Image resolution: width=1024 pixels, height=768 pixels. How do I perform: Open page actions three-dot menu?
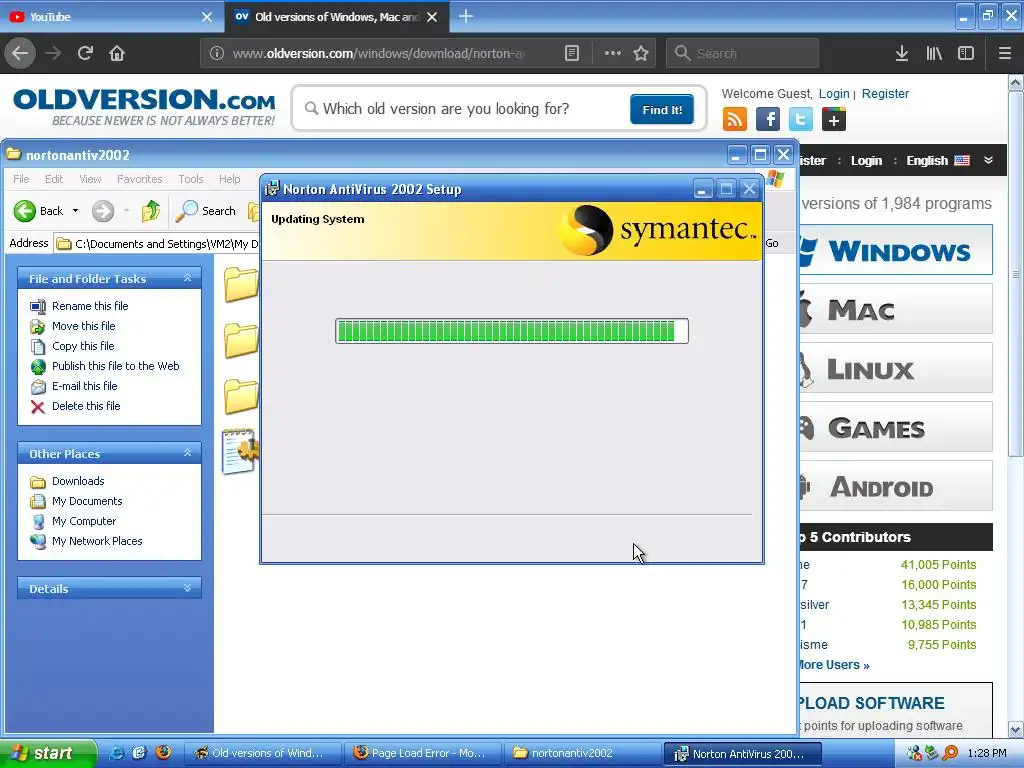click(x=613, y=53)
